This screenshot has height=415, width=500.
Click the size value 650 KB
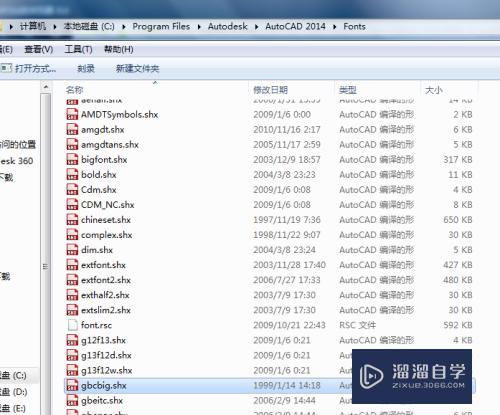[458, 220]
